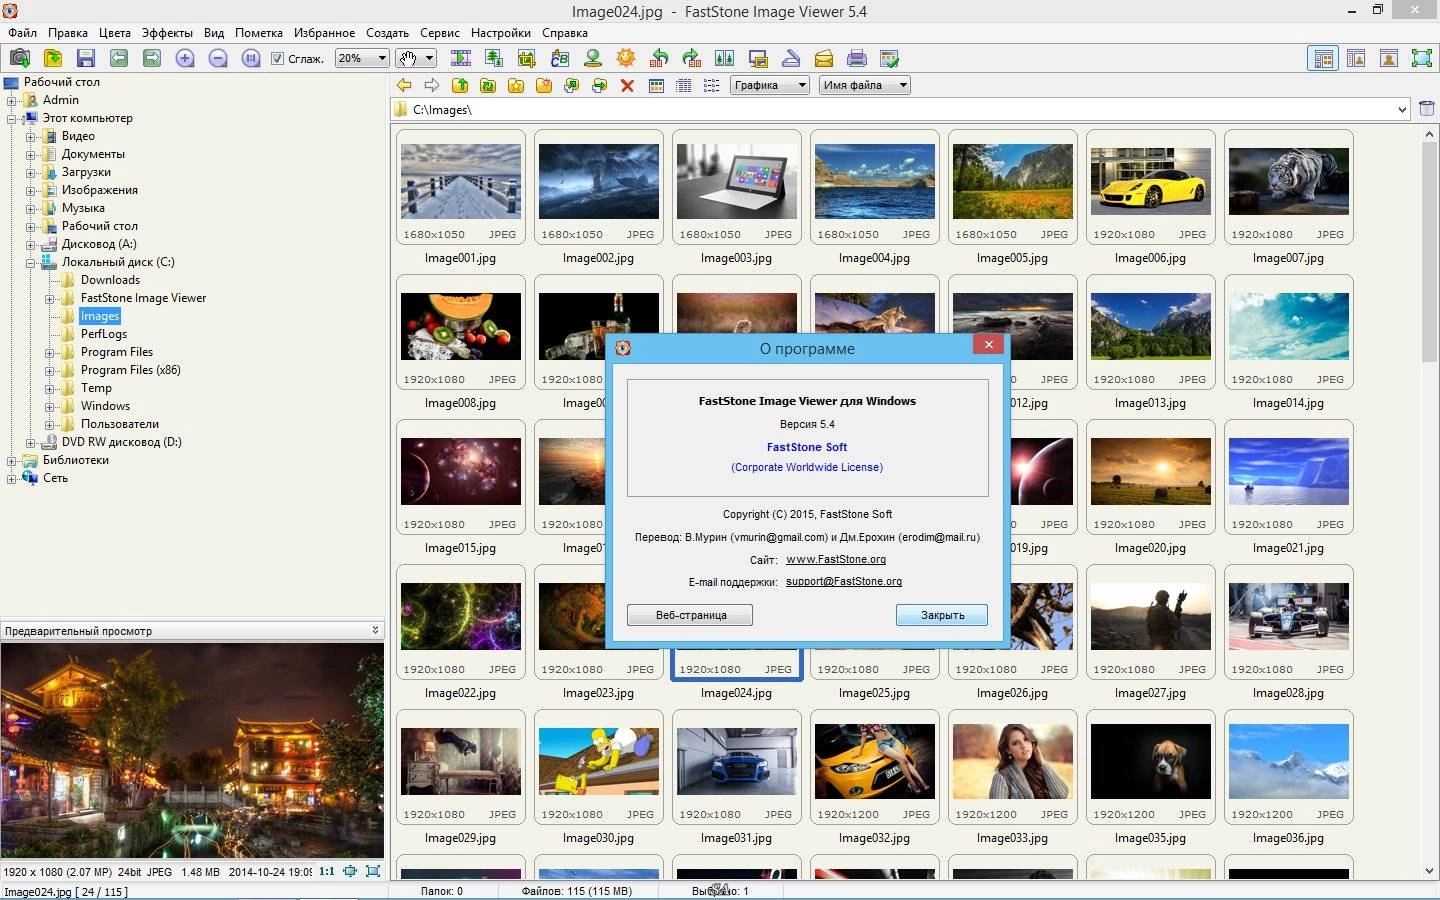Screen dimensions: 1440x900
Task: Open the Имя файла sort dropdown
Action: pos(865,85)
